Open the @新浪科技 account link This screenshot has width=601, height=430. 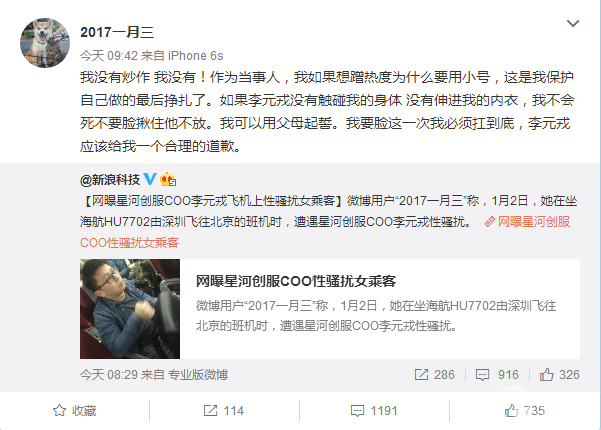pyautogui.click(x=110, y=179)
